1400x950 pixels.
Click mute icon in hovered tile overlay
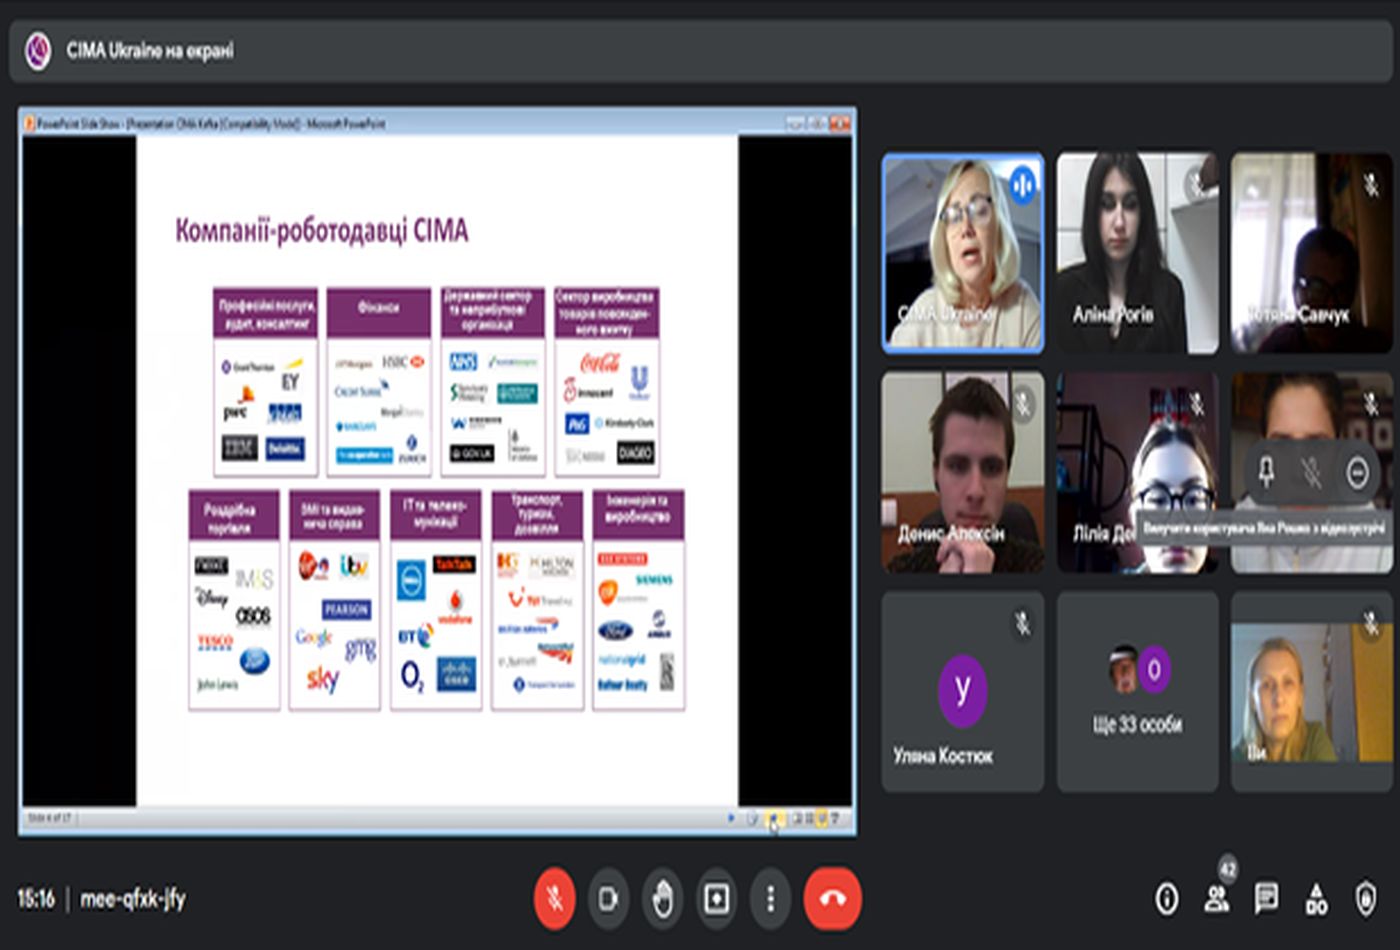coord(1311,472)
